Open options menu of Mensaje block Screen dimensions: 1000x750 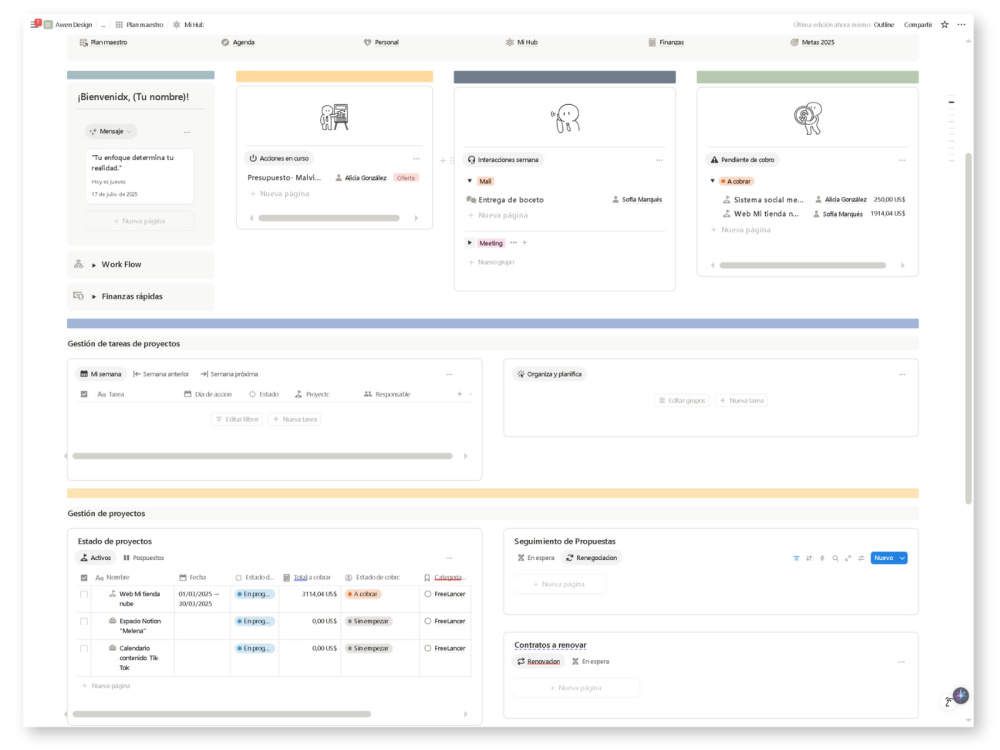[x=187, y=132]
